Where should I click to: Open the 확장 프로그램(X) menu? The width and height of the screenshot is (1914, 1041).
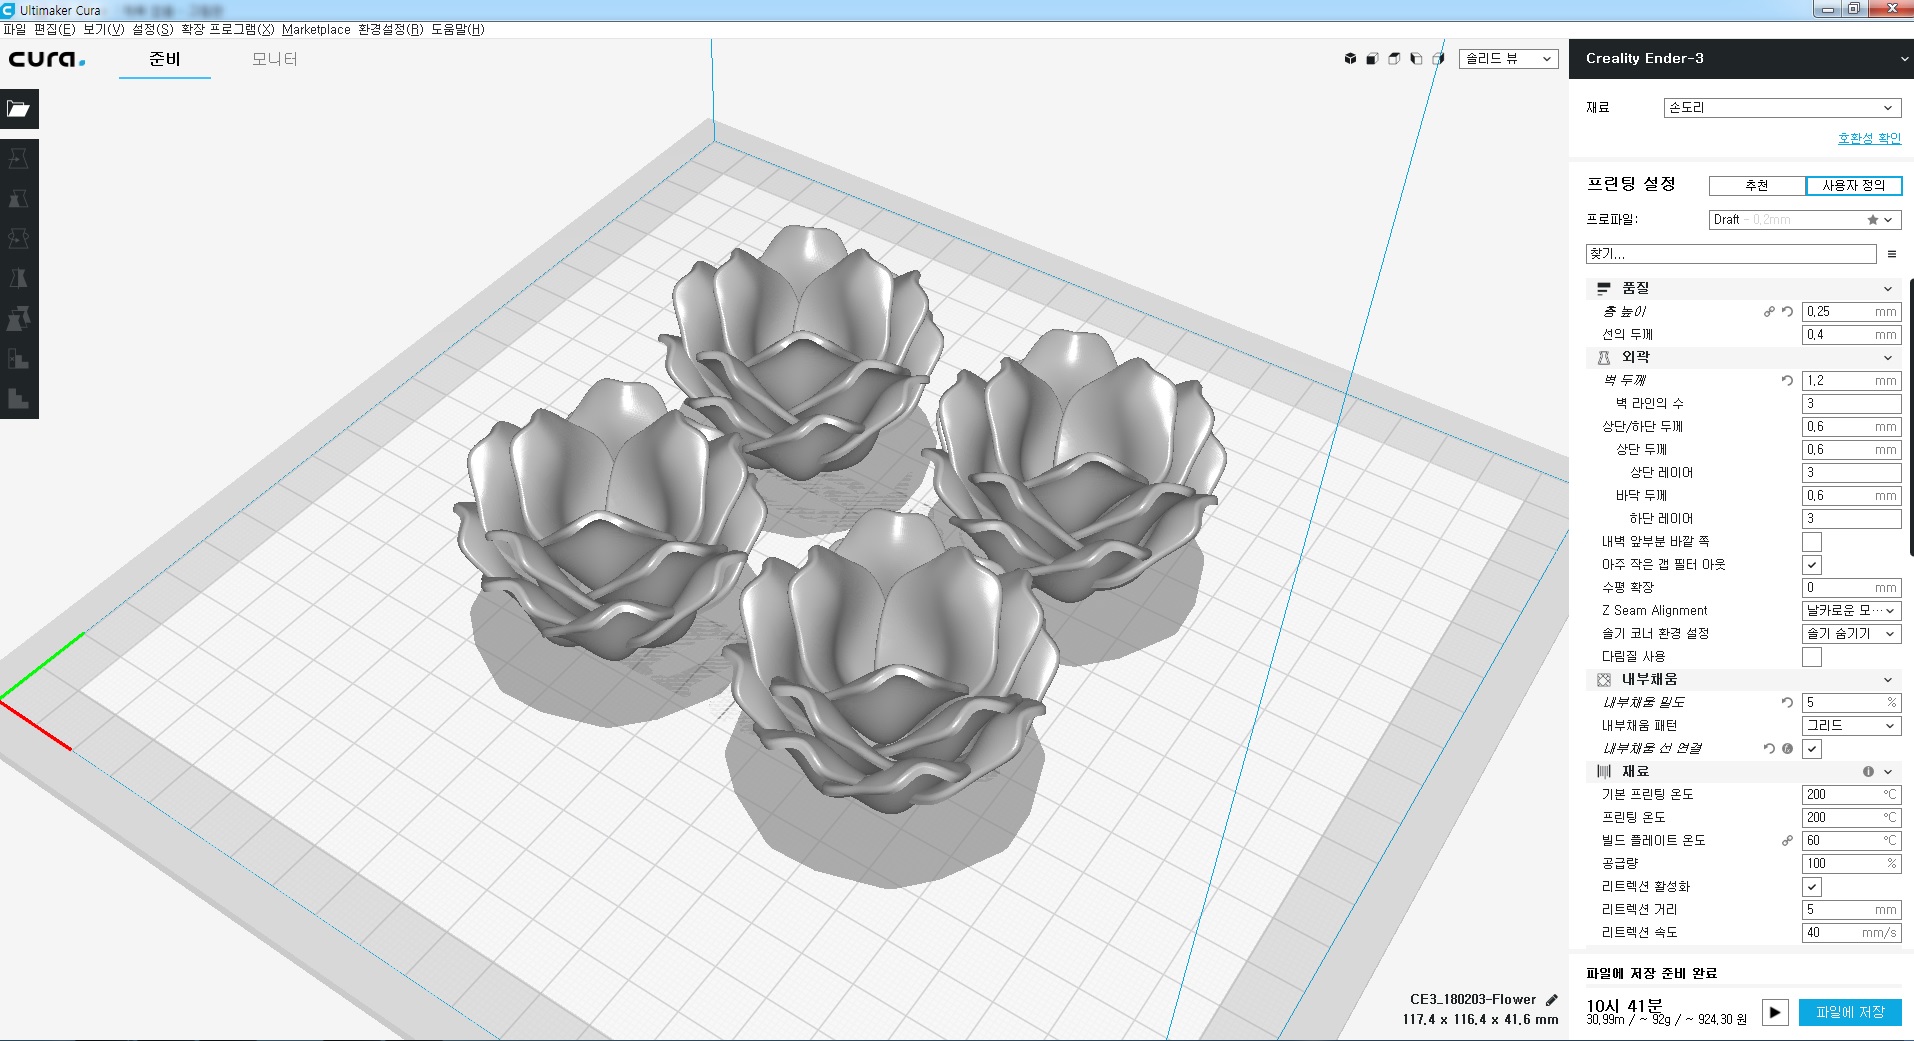[227, 30]
